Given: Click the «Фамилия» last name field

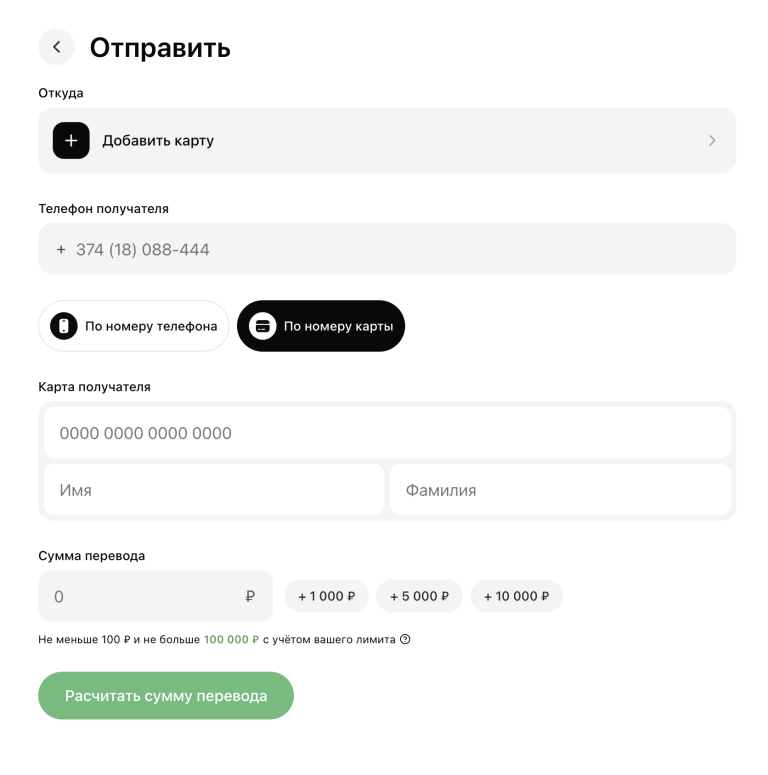Looking at the screenshot, I should tap(560, 490).
